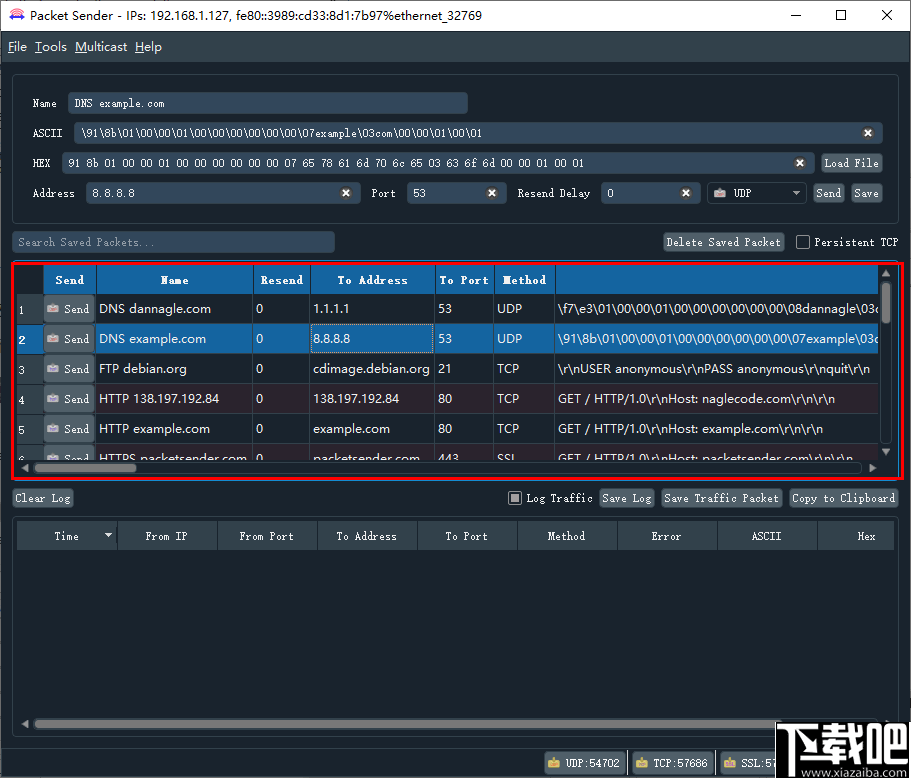Enable the Log Traffic checkbox
Viewport: 911px width, 778px height.
[x=513, y=497]
